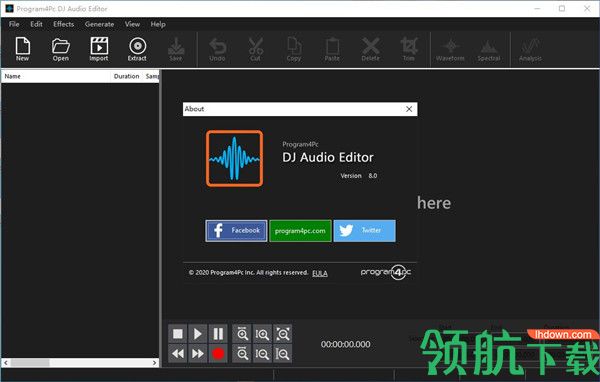The height and width of the screenshot is (382, 600).
Task: Click the Trim toolbar icon
Action: point(409,49)
